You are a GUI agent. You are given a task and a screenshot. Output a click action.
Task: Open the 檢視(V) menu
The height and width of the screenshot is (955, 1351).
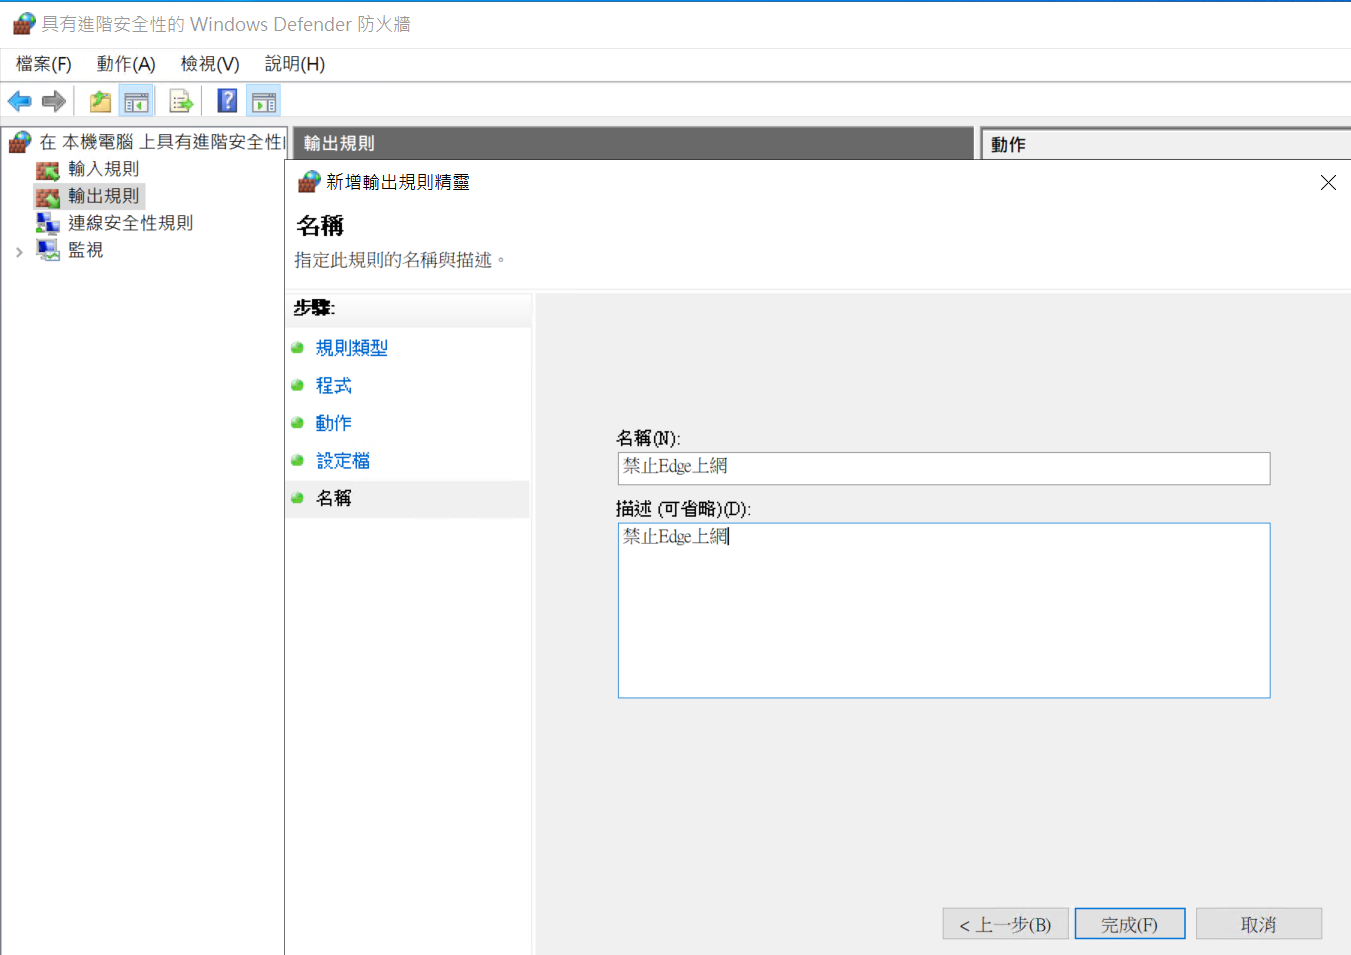(210, 64)
